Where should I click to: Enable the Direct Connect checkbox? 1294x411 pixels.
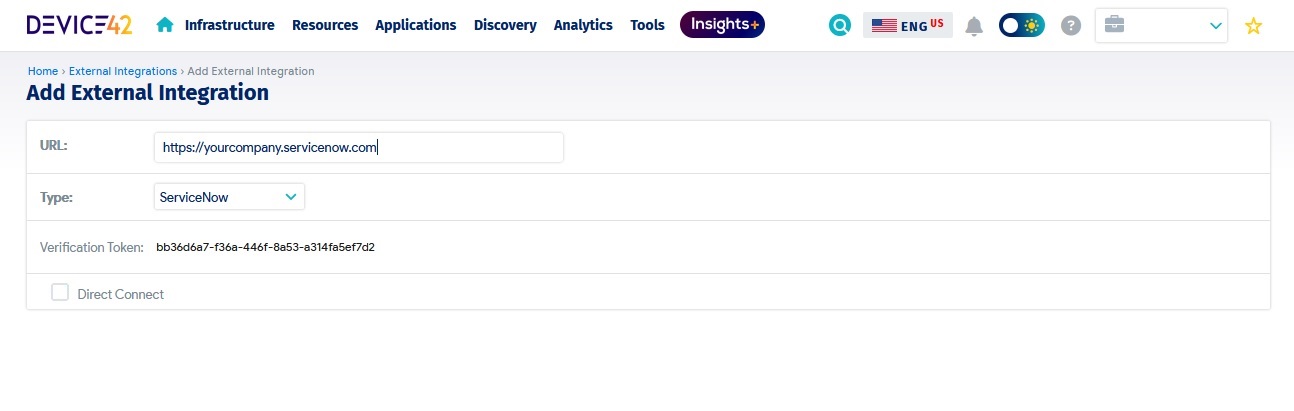60,293
